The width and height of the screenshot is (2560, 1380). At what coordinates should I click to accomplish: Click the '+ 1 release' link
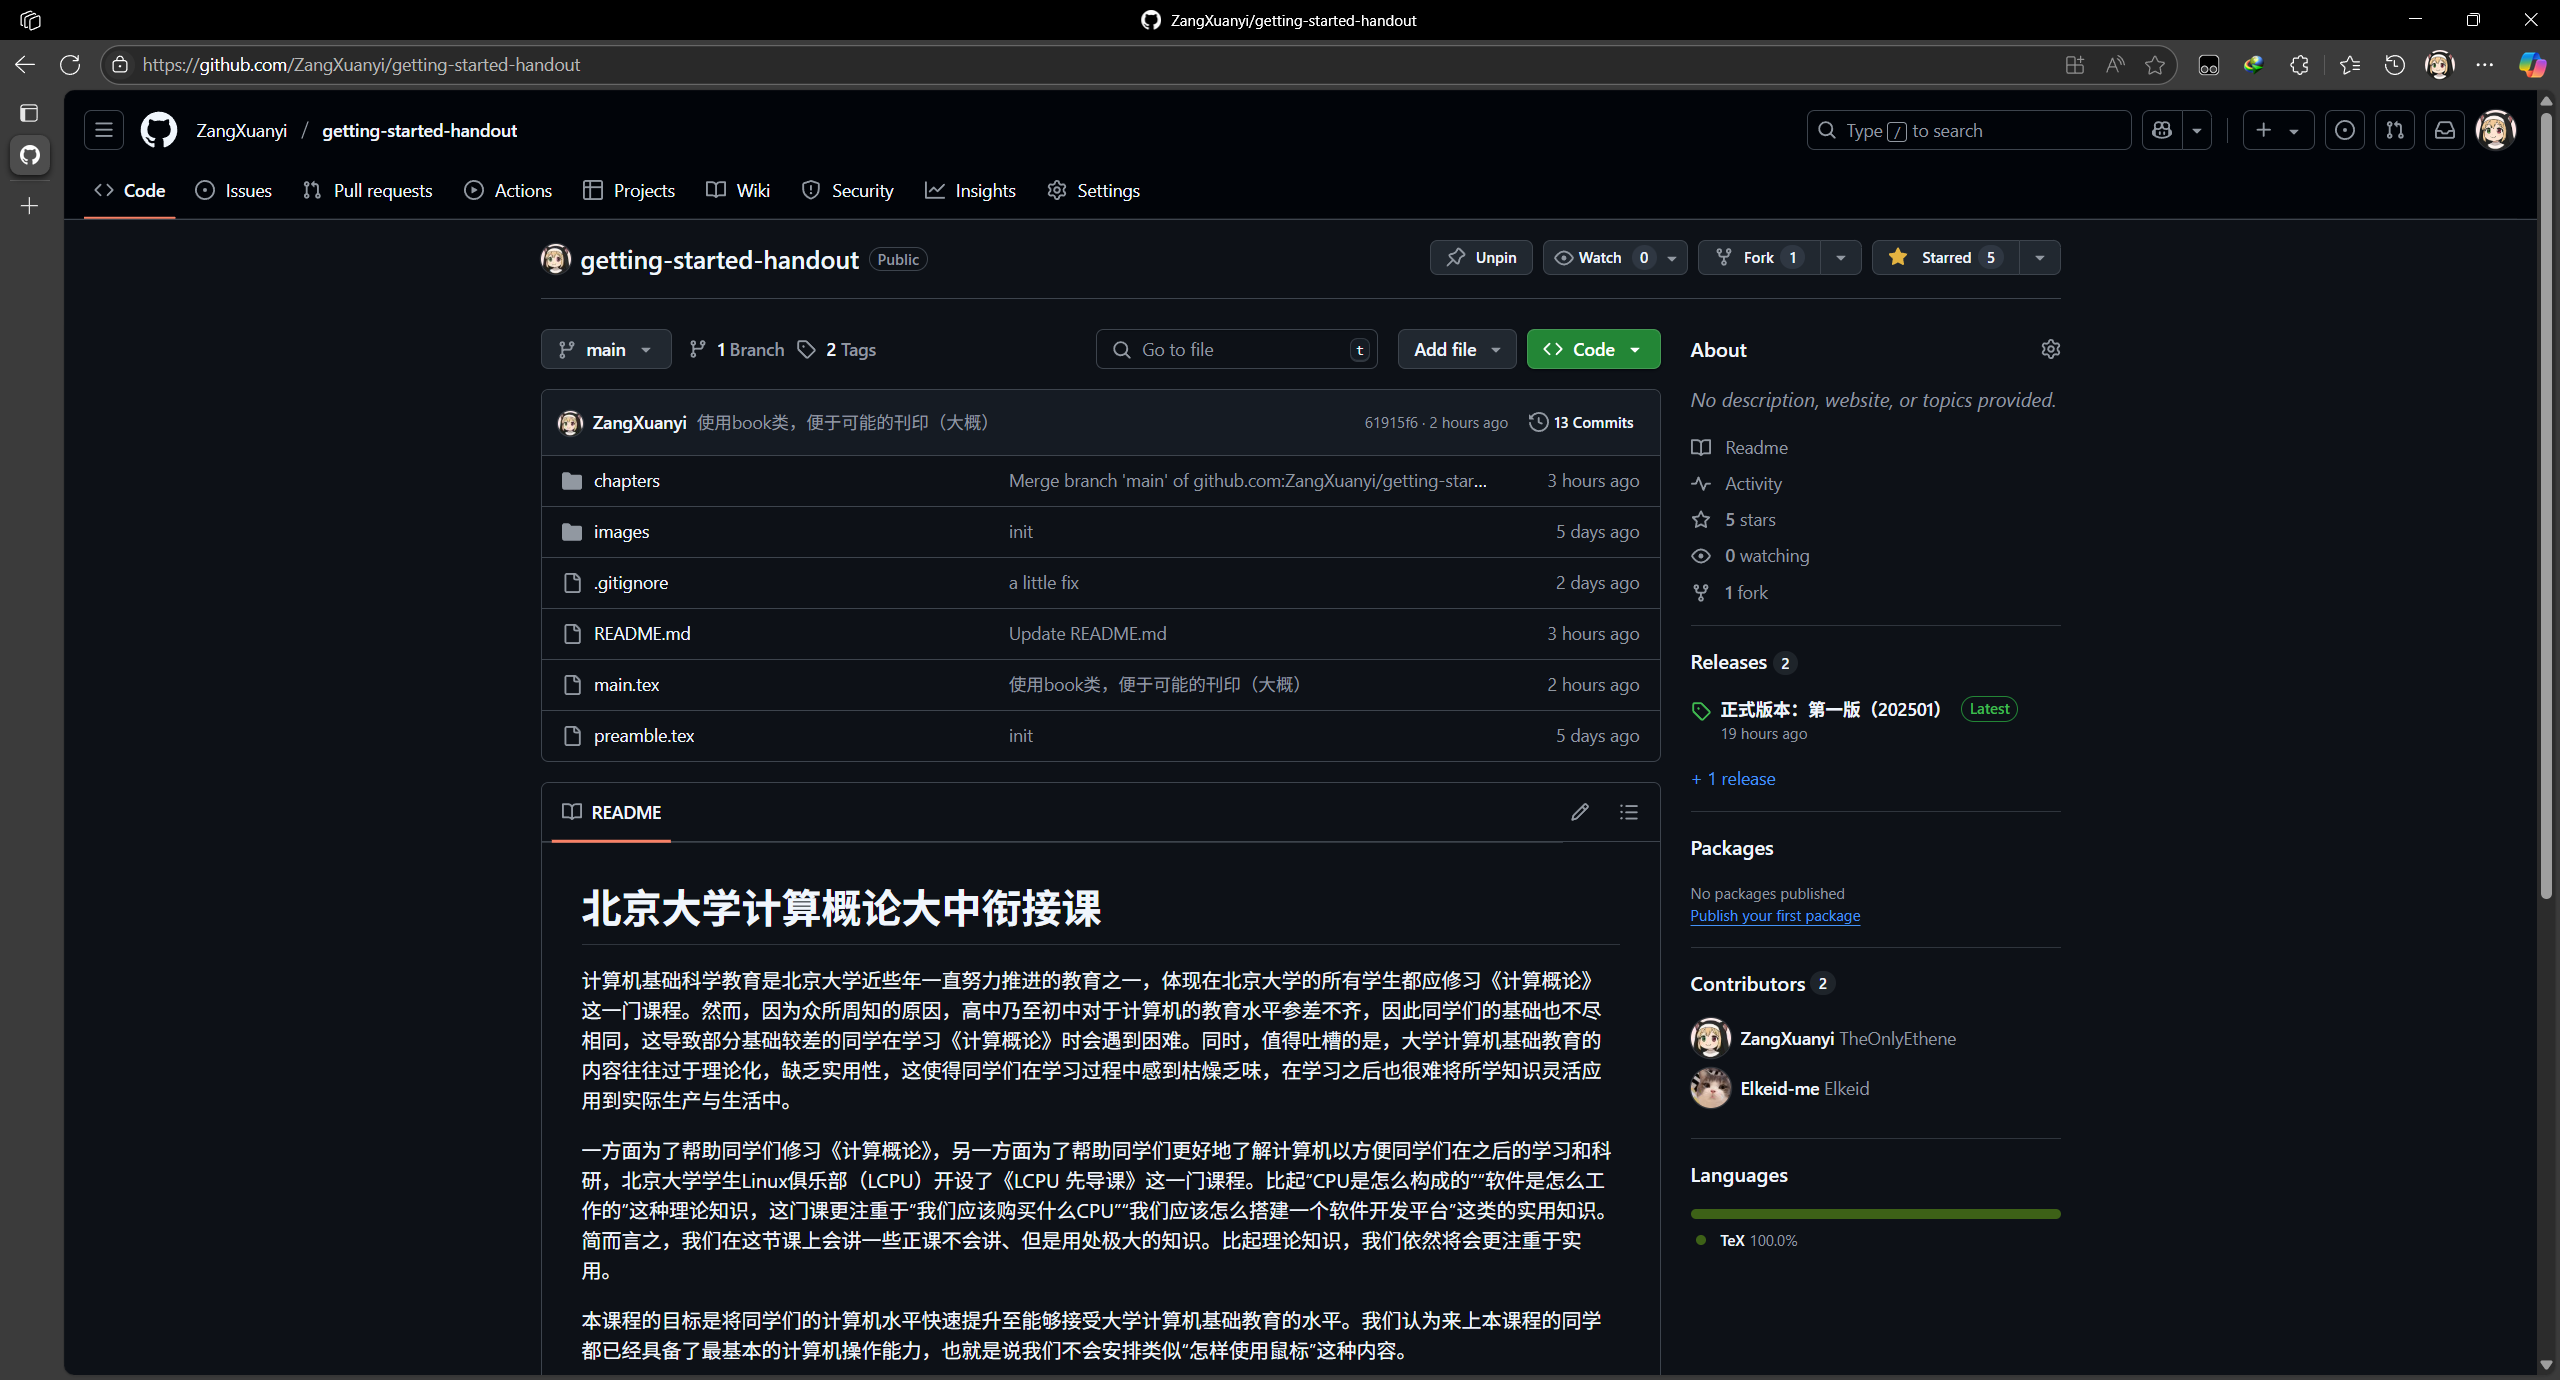1733,779
